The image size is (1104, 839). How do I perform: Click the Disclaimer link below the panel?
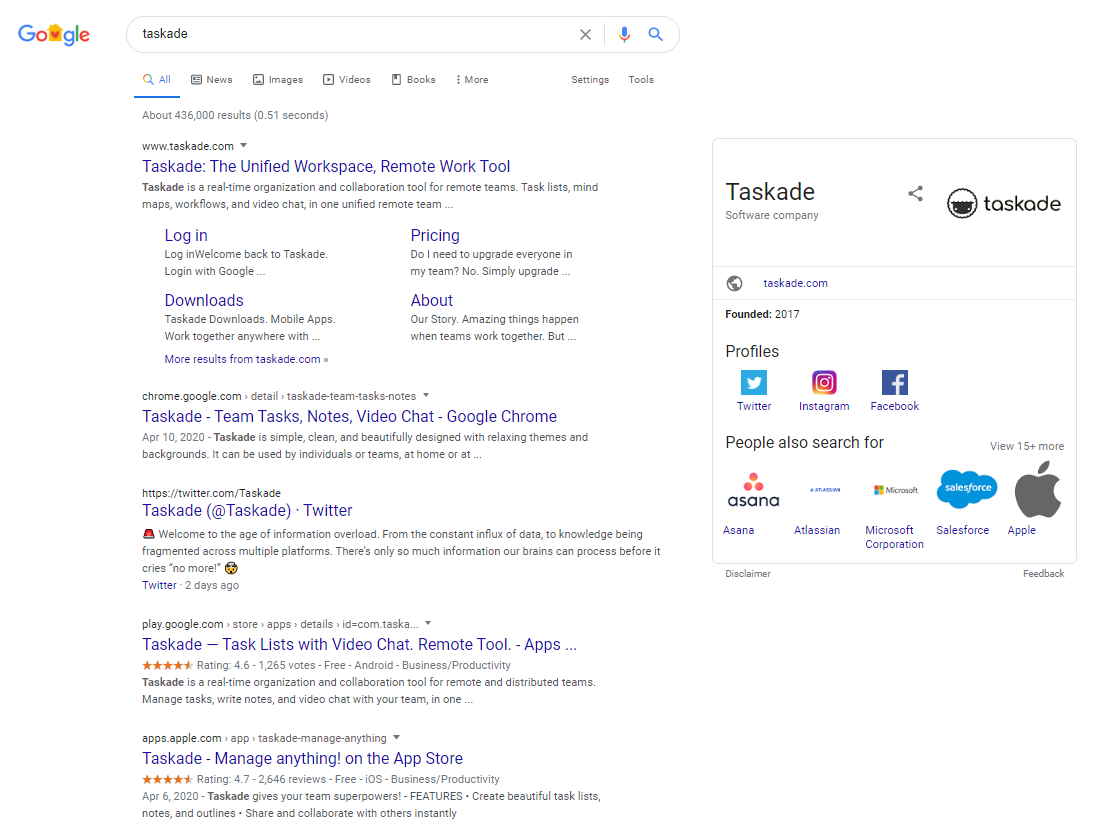tap(748, 574)
